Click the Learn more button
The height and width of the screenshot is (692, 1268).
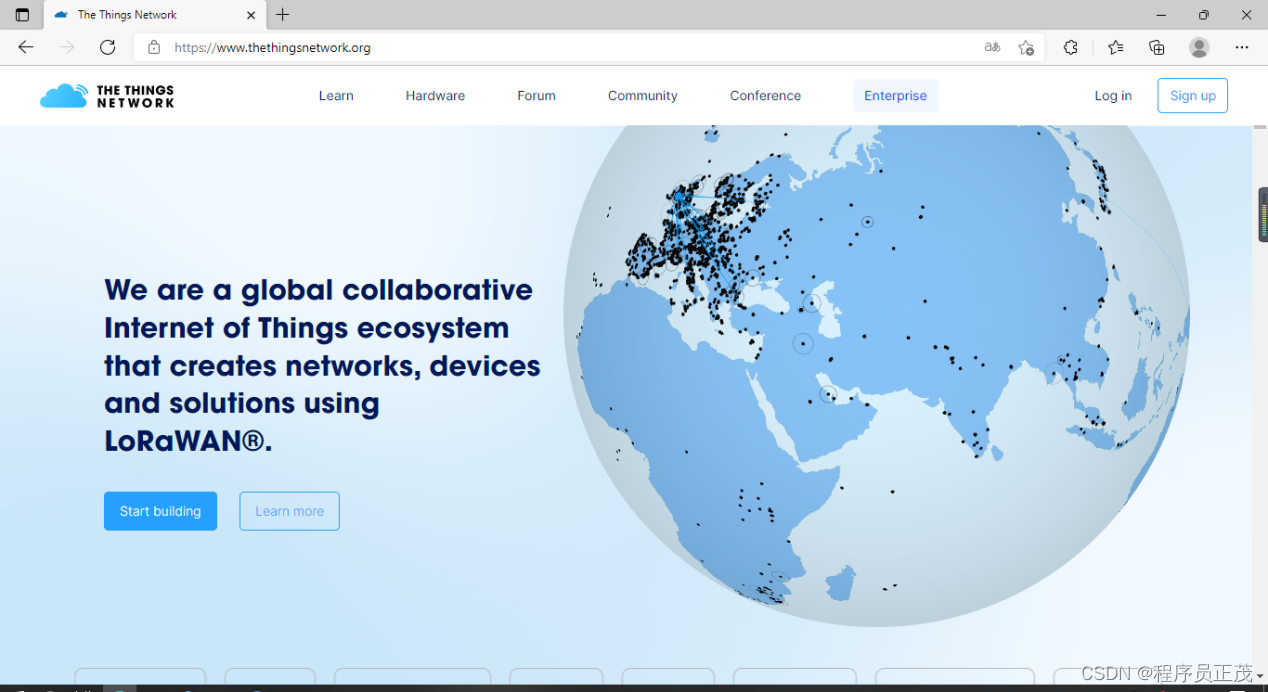(289, 511)
